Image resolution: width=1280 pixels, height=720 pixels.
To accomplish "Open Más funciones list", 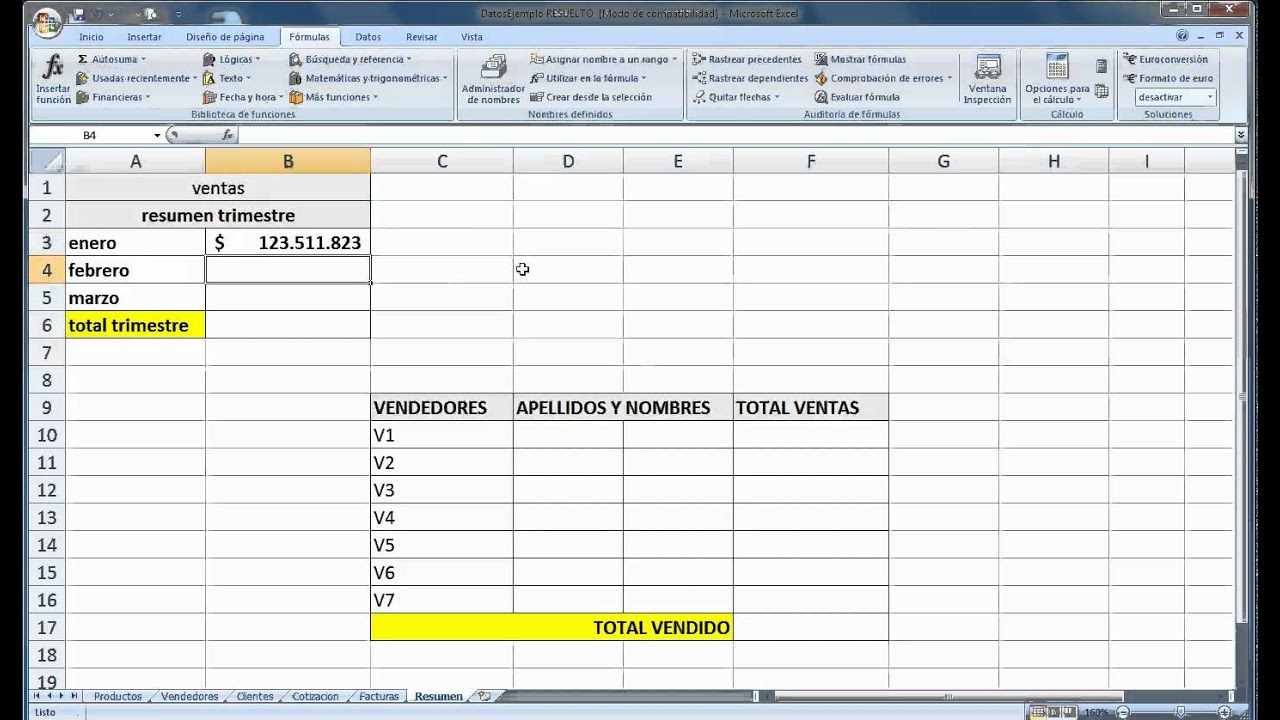I will (333, 97).
